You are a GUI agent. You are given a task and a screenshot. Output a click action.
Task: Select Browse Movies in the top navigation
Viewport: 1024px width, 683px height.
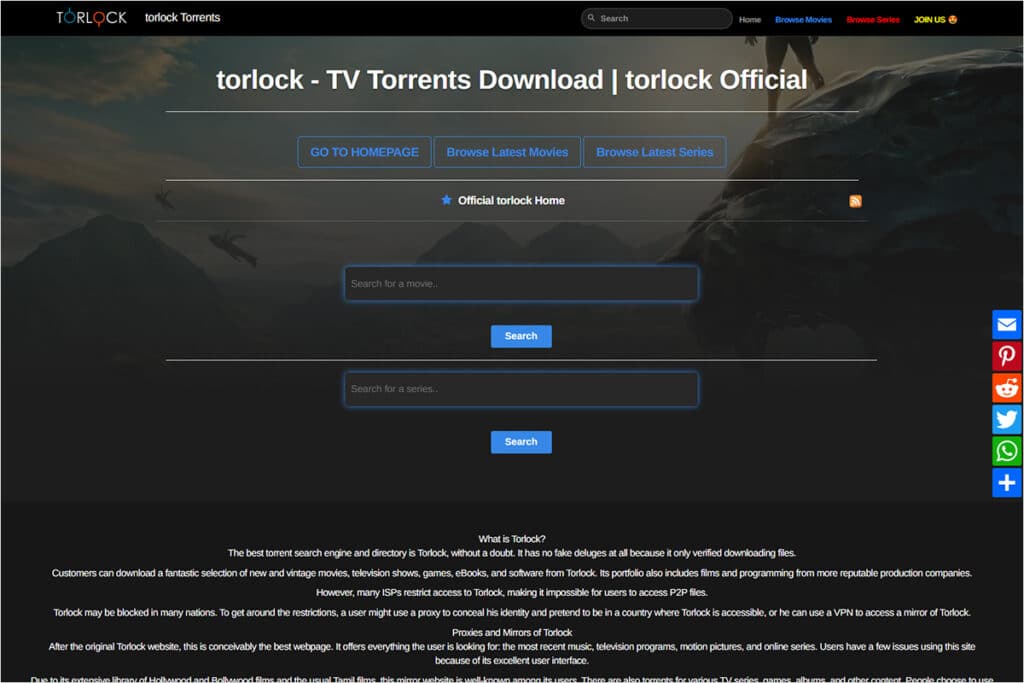(803, 19)
